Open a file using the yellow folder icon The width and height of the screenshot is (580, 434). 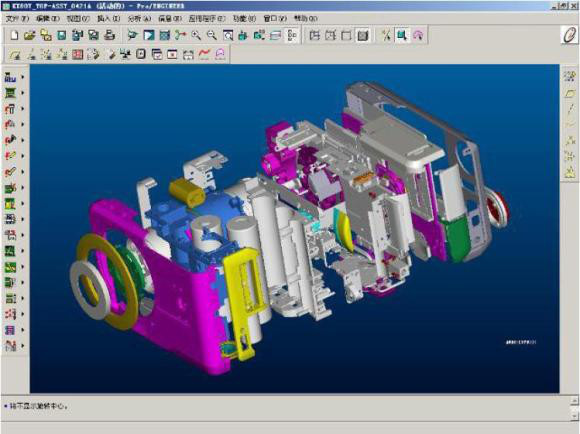[29, 36]
